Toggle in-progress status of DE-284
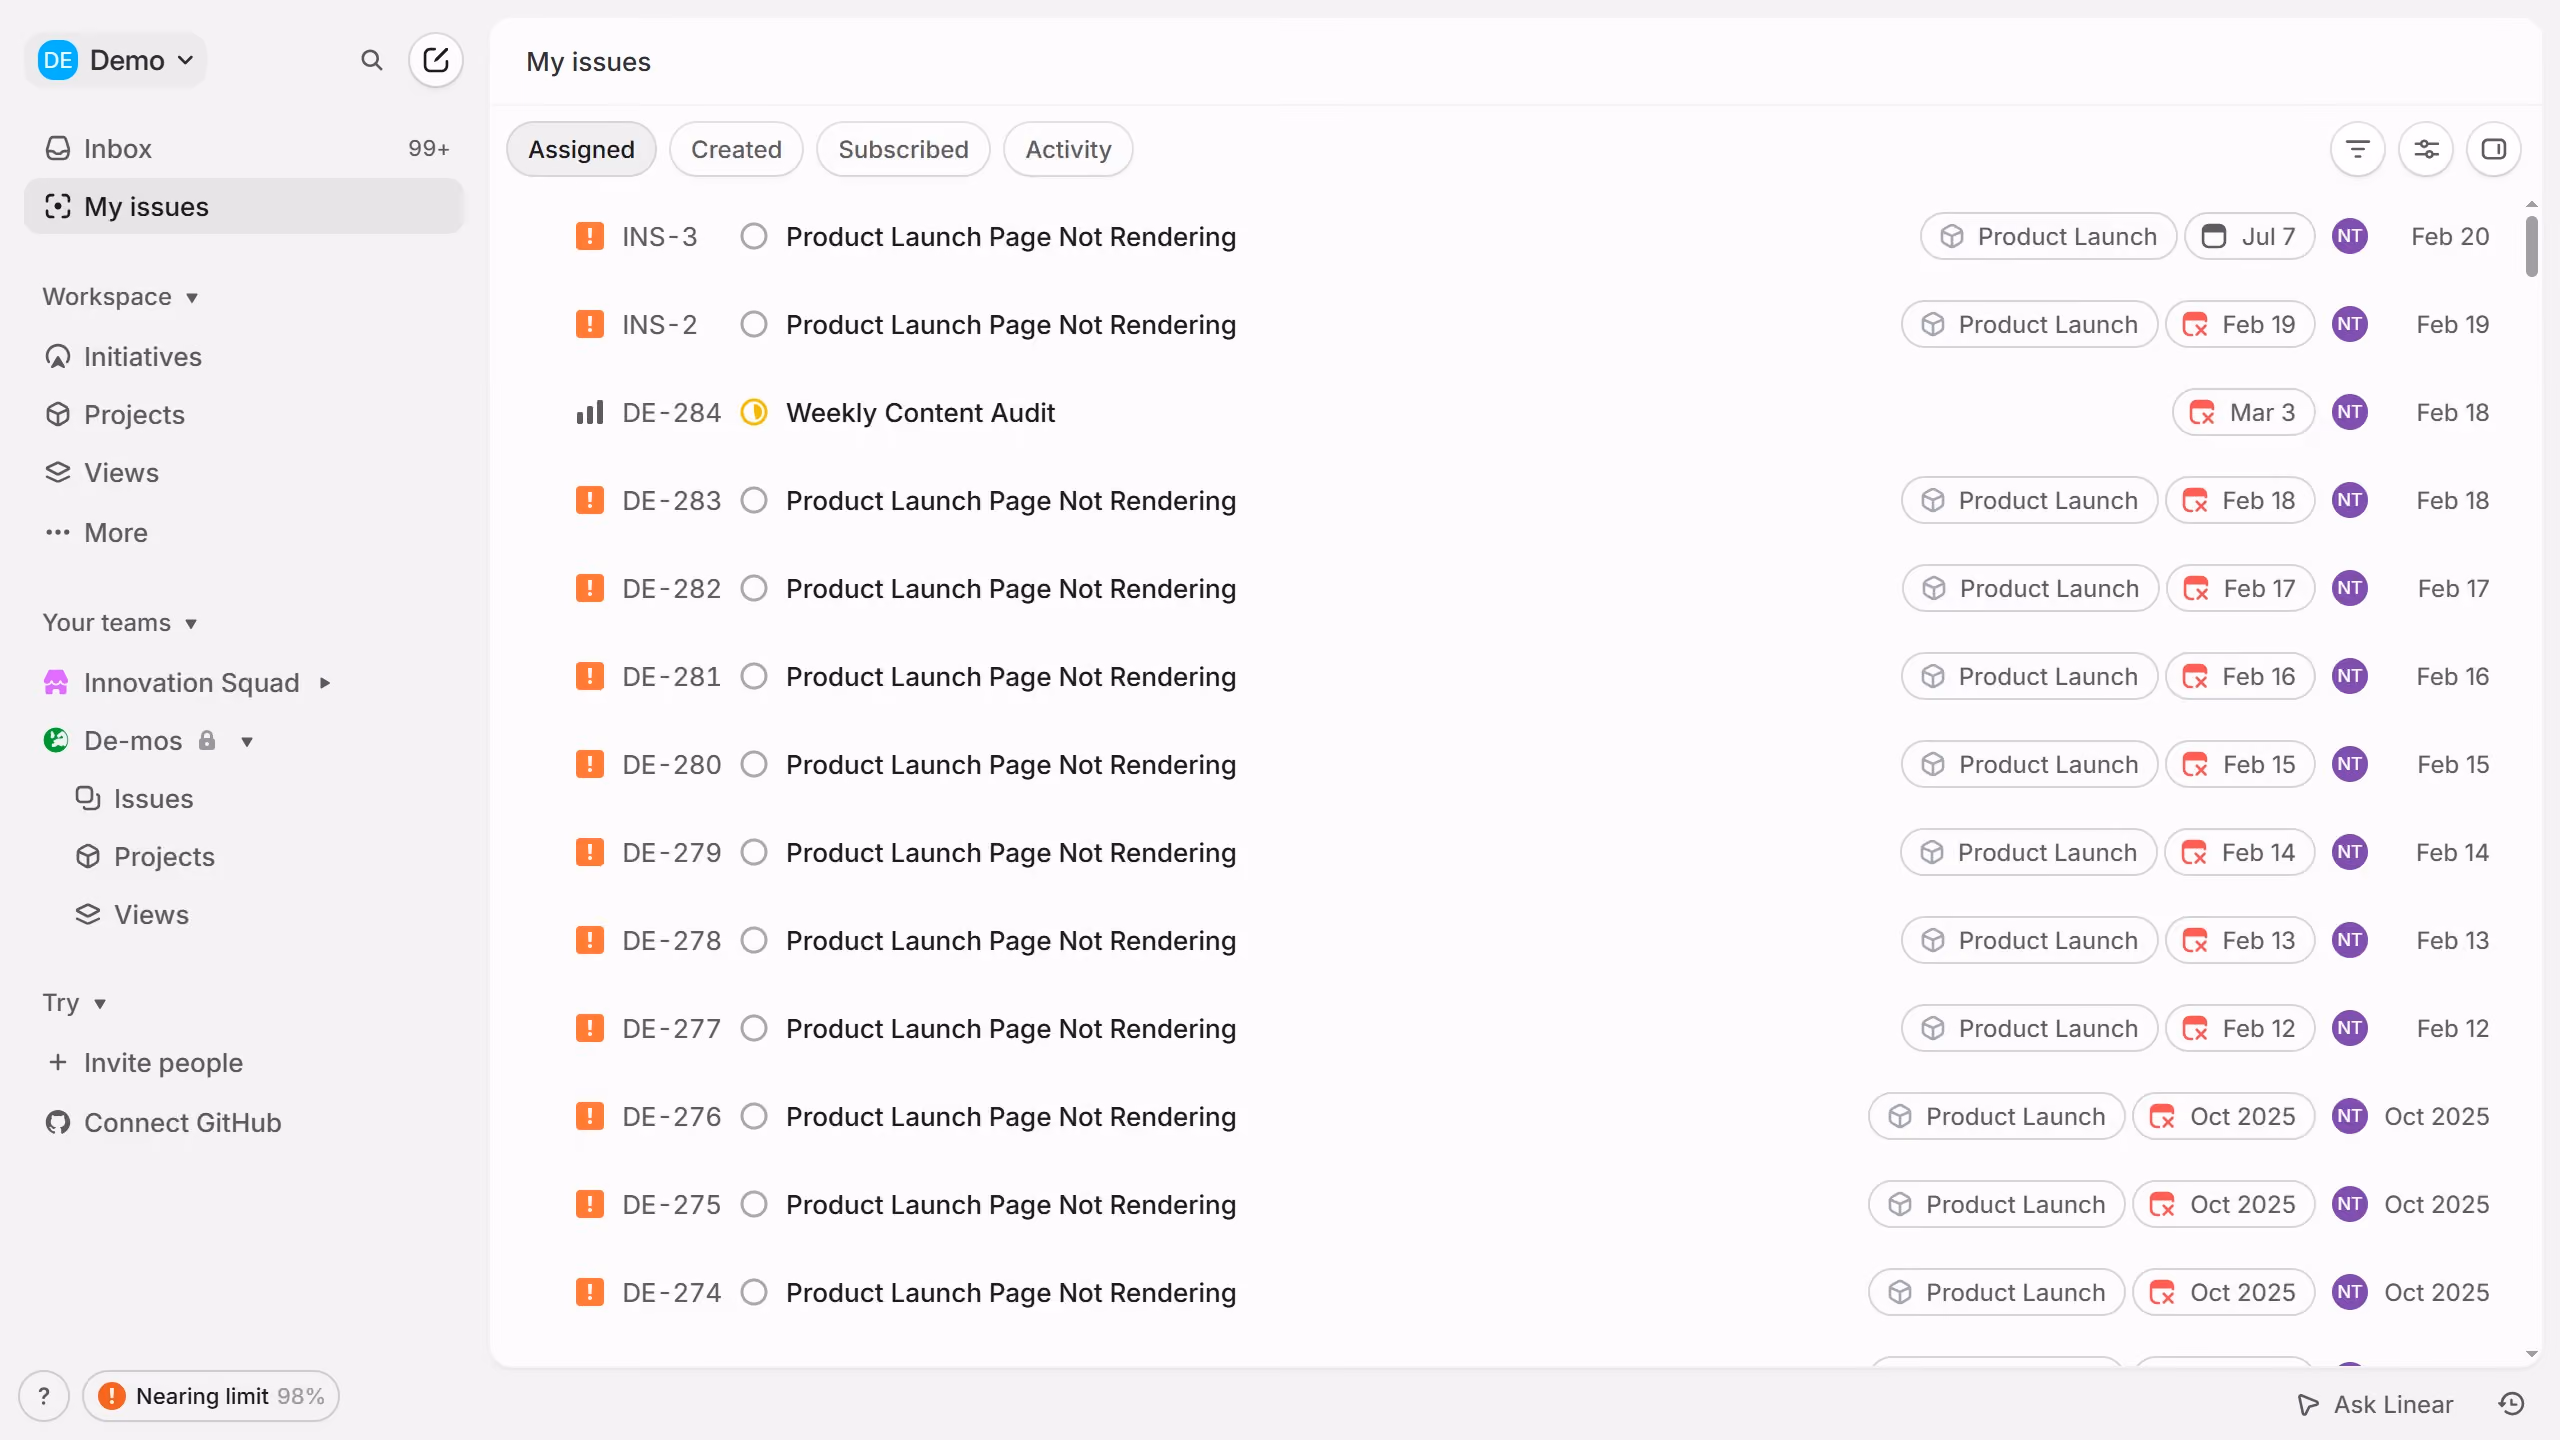Screen dimensions: 2560x1440 click(x=754, y=413)
